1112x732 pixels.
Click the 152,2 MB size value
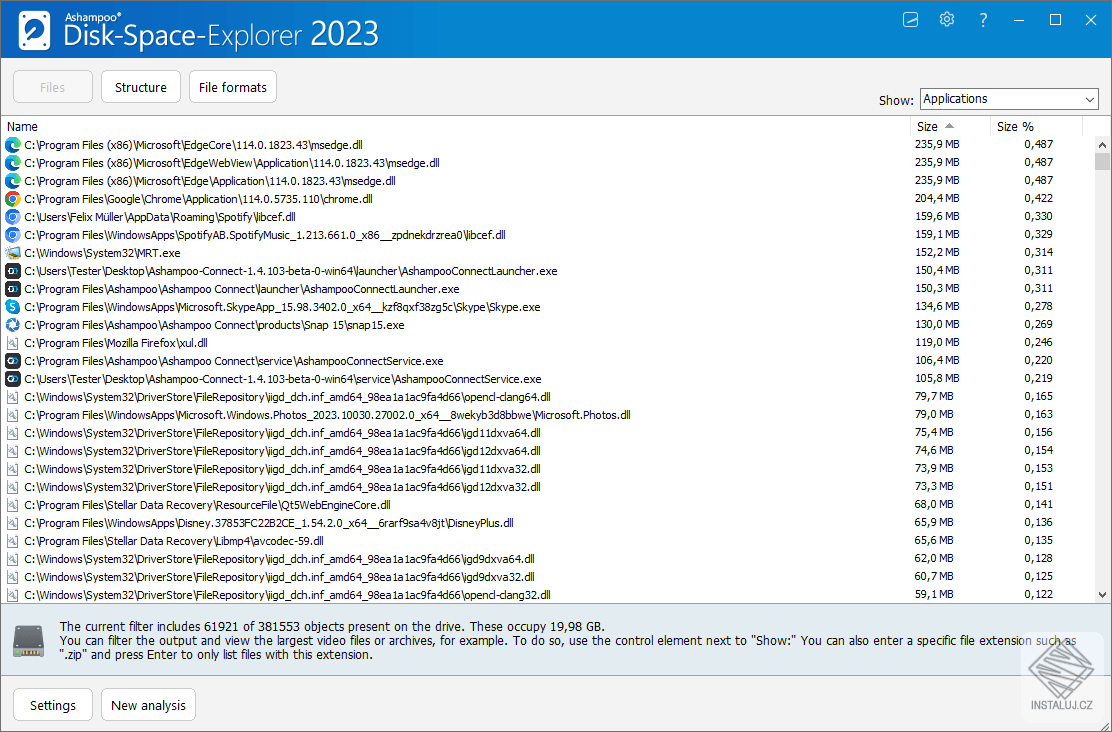click(x=937, y=253)
